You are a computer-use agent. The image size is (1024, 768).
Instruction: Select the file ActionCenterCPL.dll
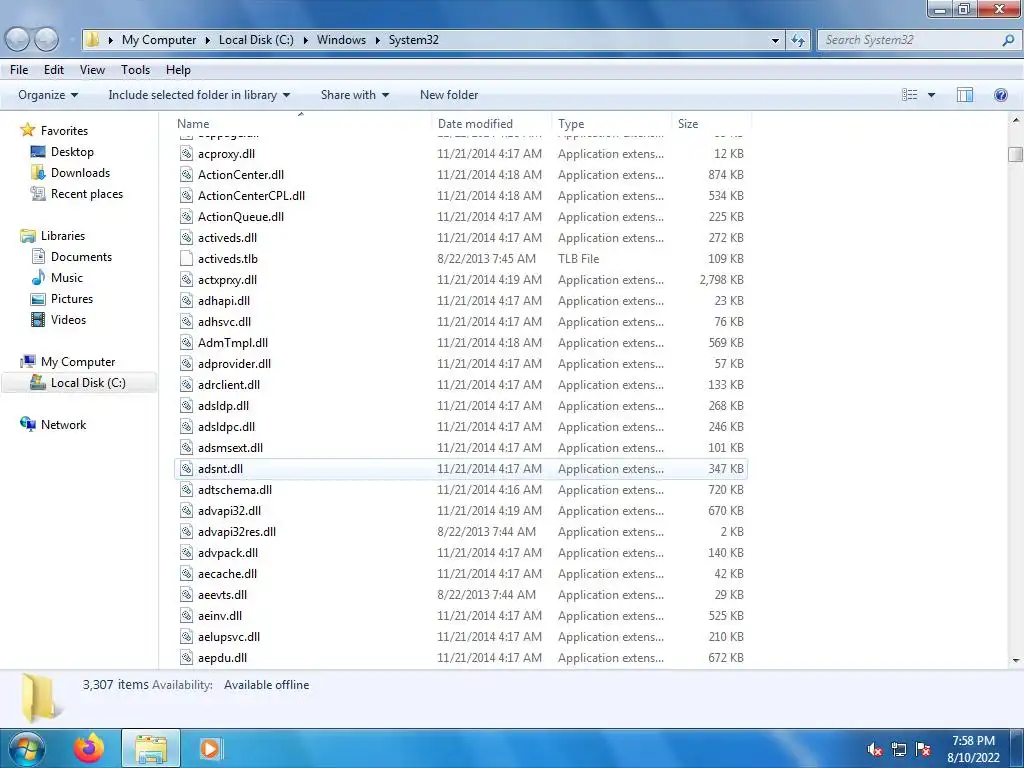pyautogui.click(x=460, y=195)
